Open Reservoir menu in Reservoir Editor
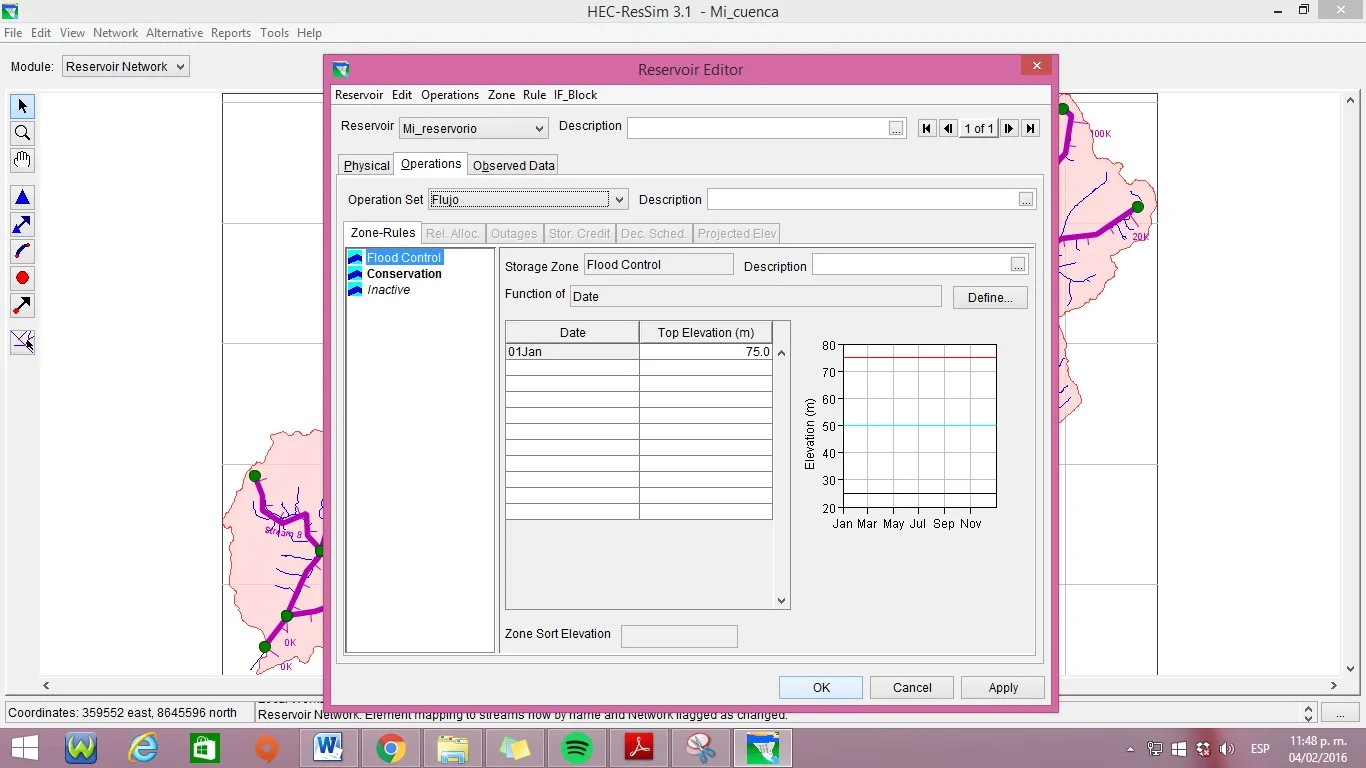1366x768 pixels. pos(359,95)
